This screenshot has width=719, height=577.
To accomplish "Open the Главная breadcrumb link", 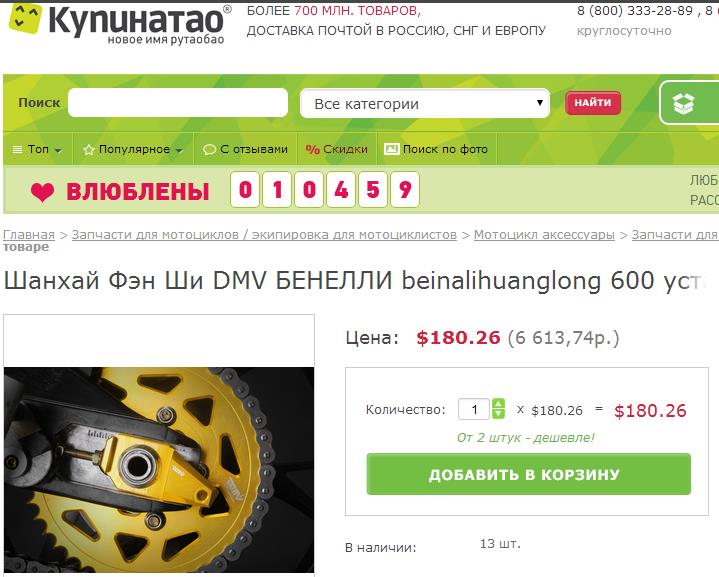I will (29, 234).
